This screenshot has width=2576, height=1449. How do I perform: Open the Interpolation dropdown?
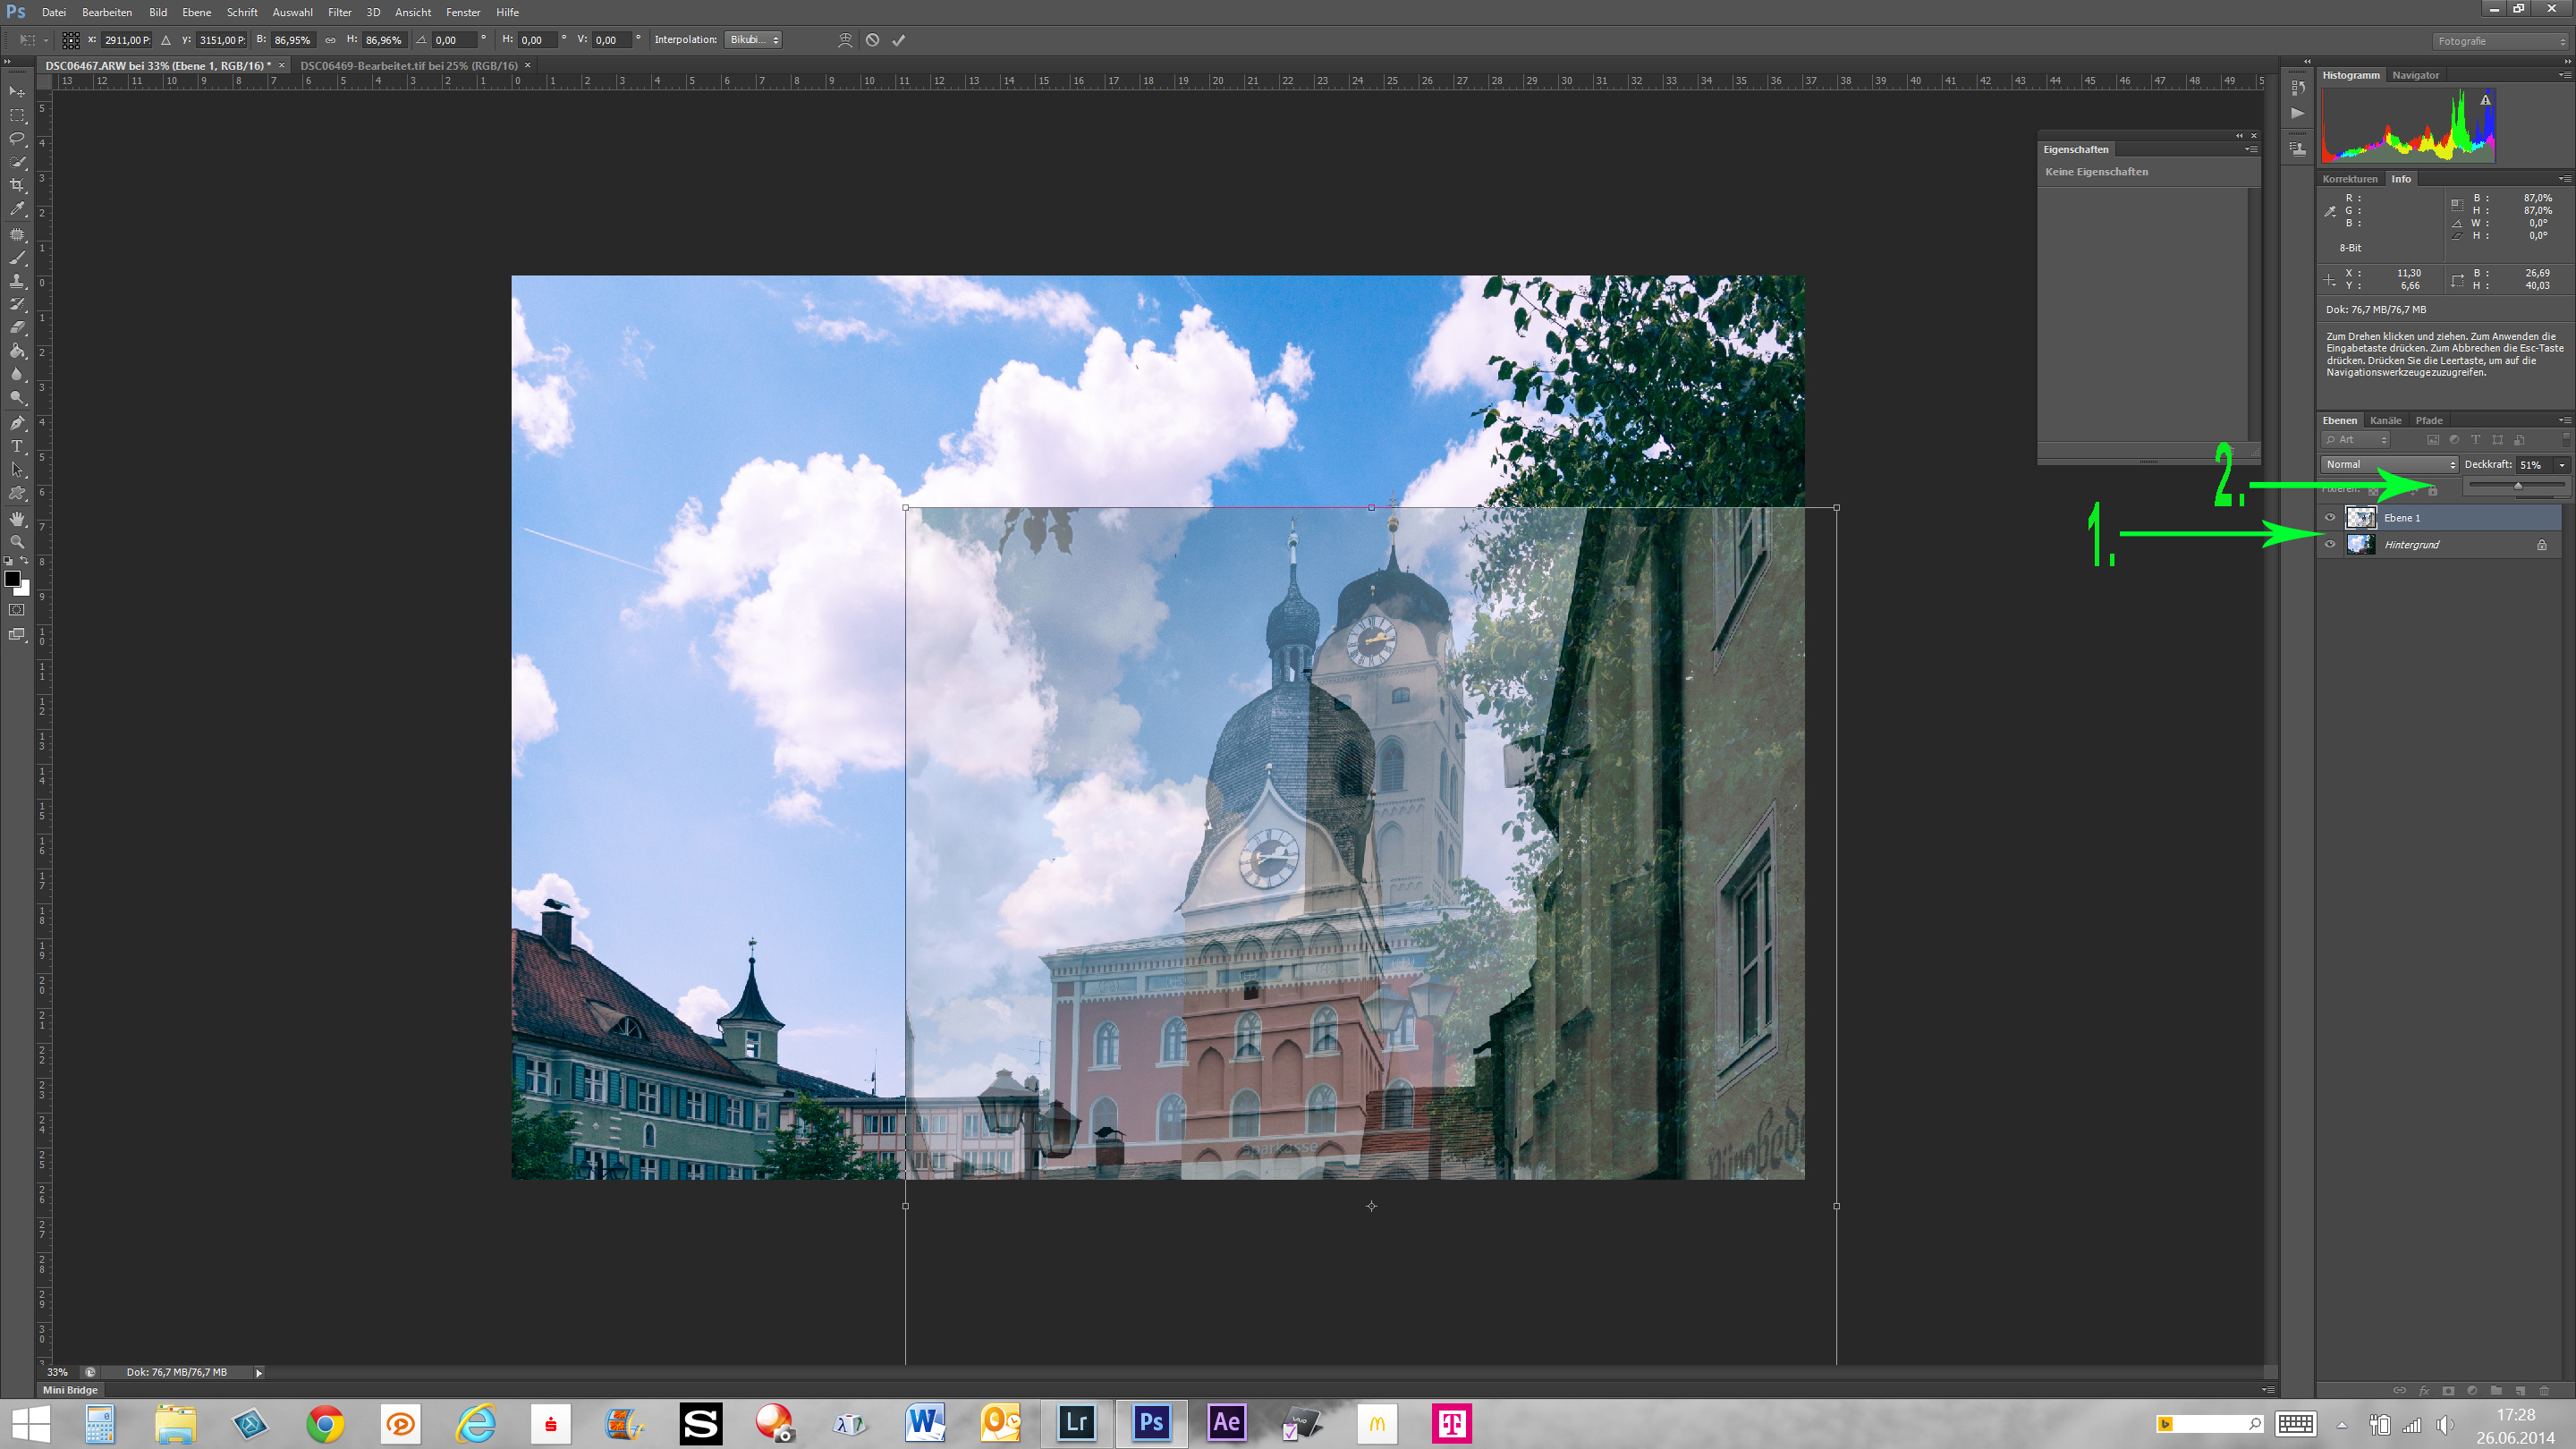click(x=753, y=40)
